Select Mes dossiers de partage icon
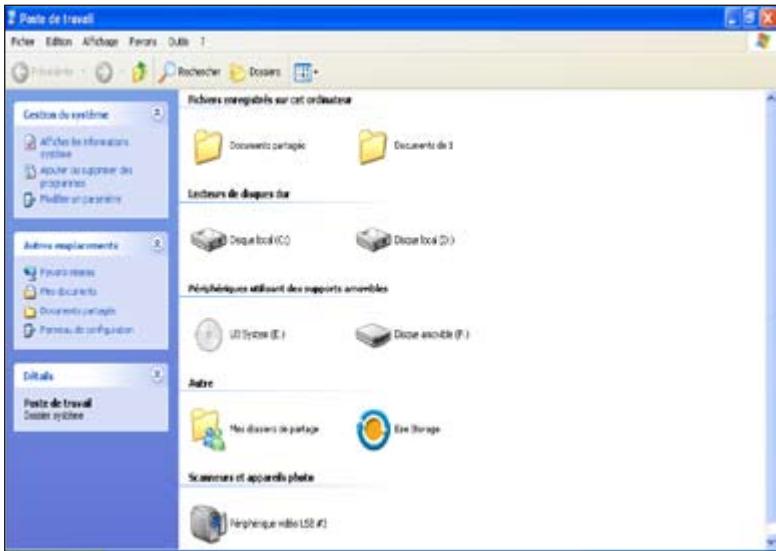 point(208,429)
